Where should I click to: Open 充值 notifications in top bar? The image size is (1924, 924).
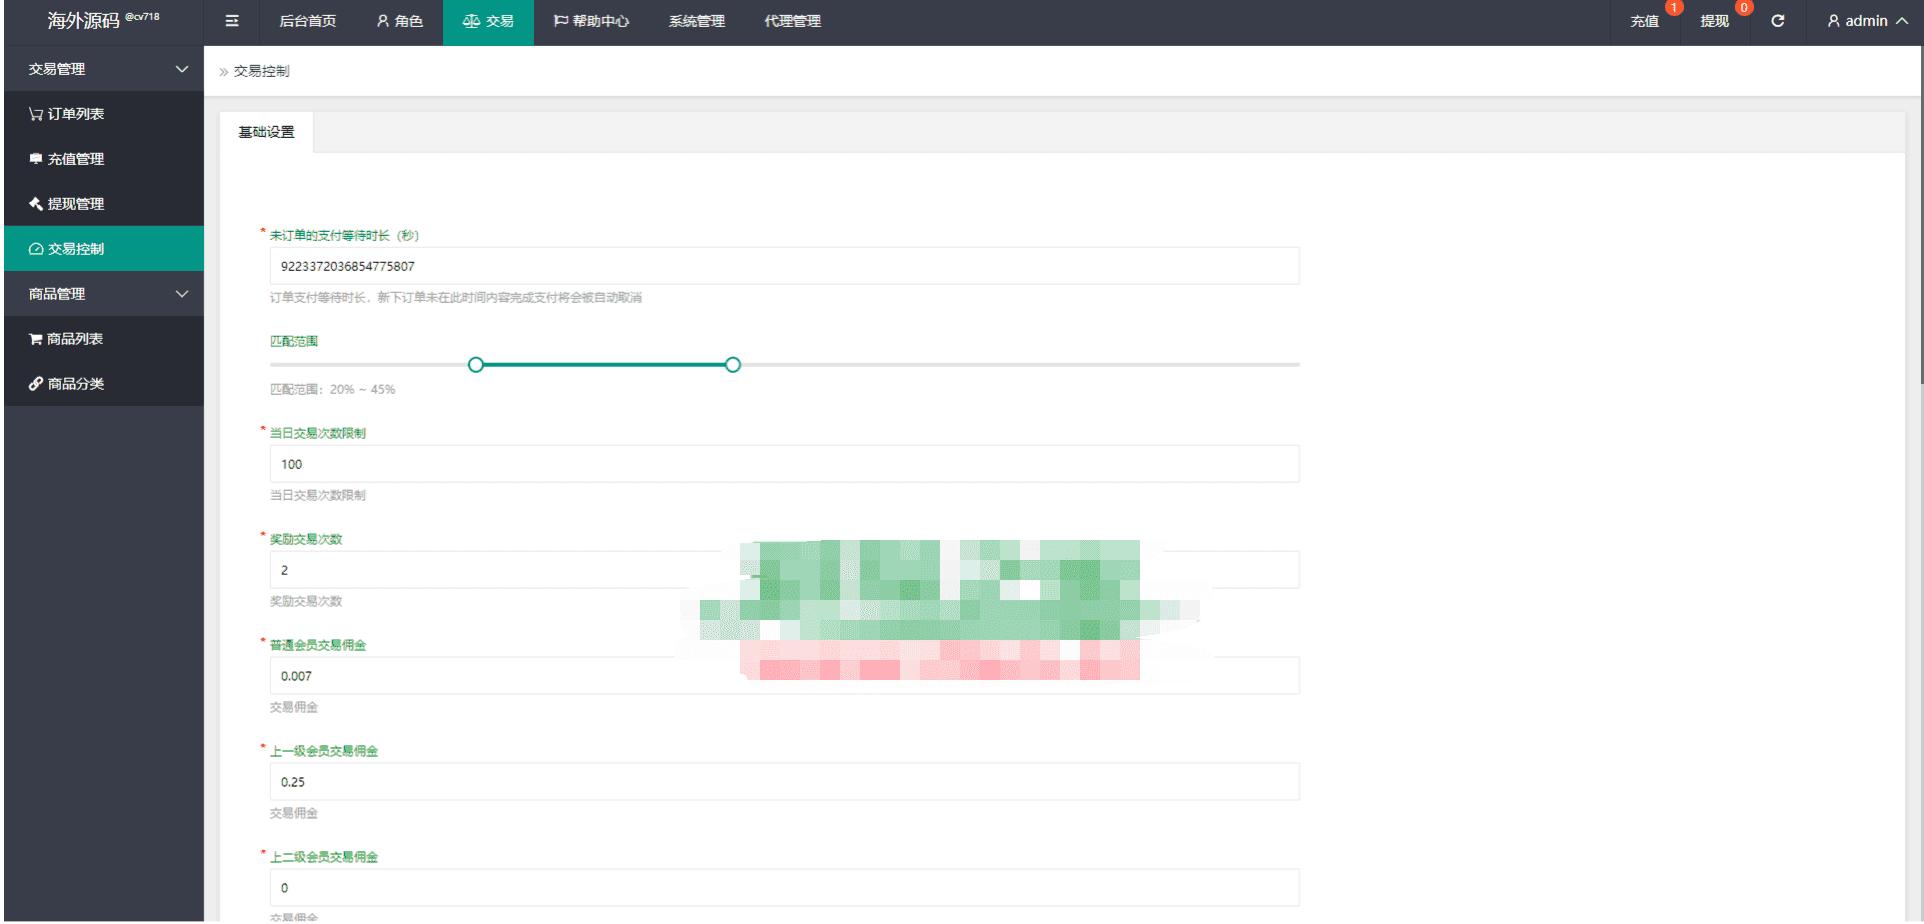tap(1645, 21)
